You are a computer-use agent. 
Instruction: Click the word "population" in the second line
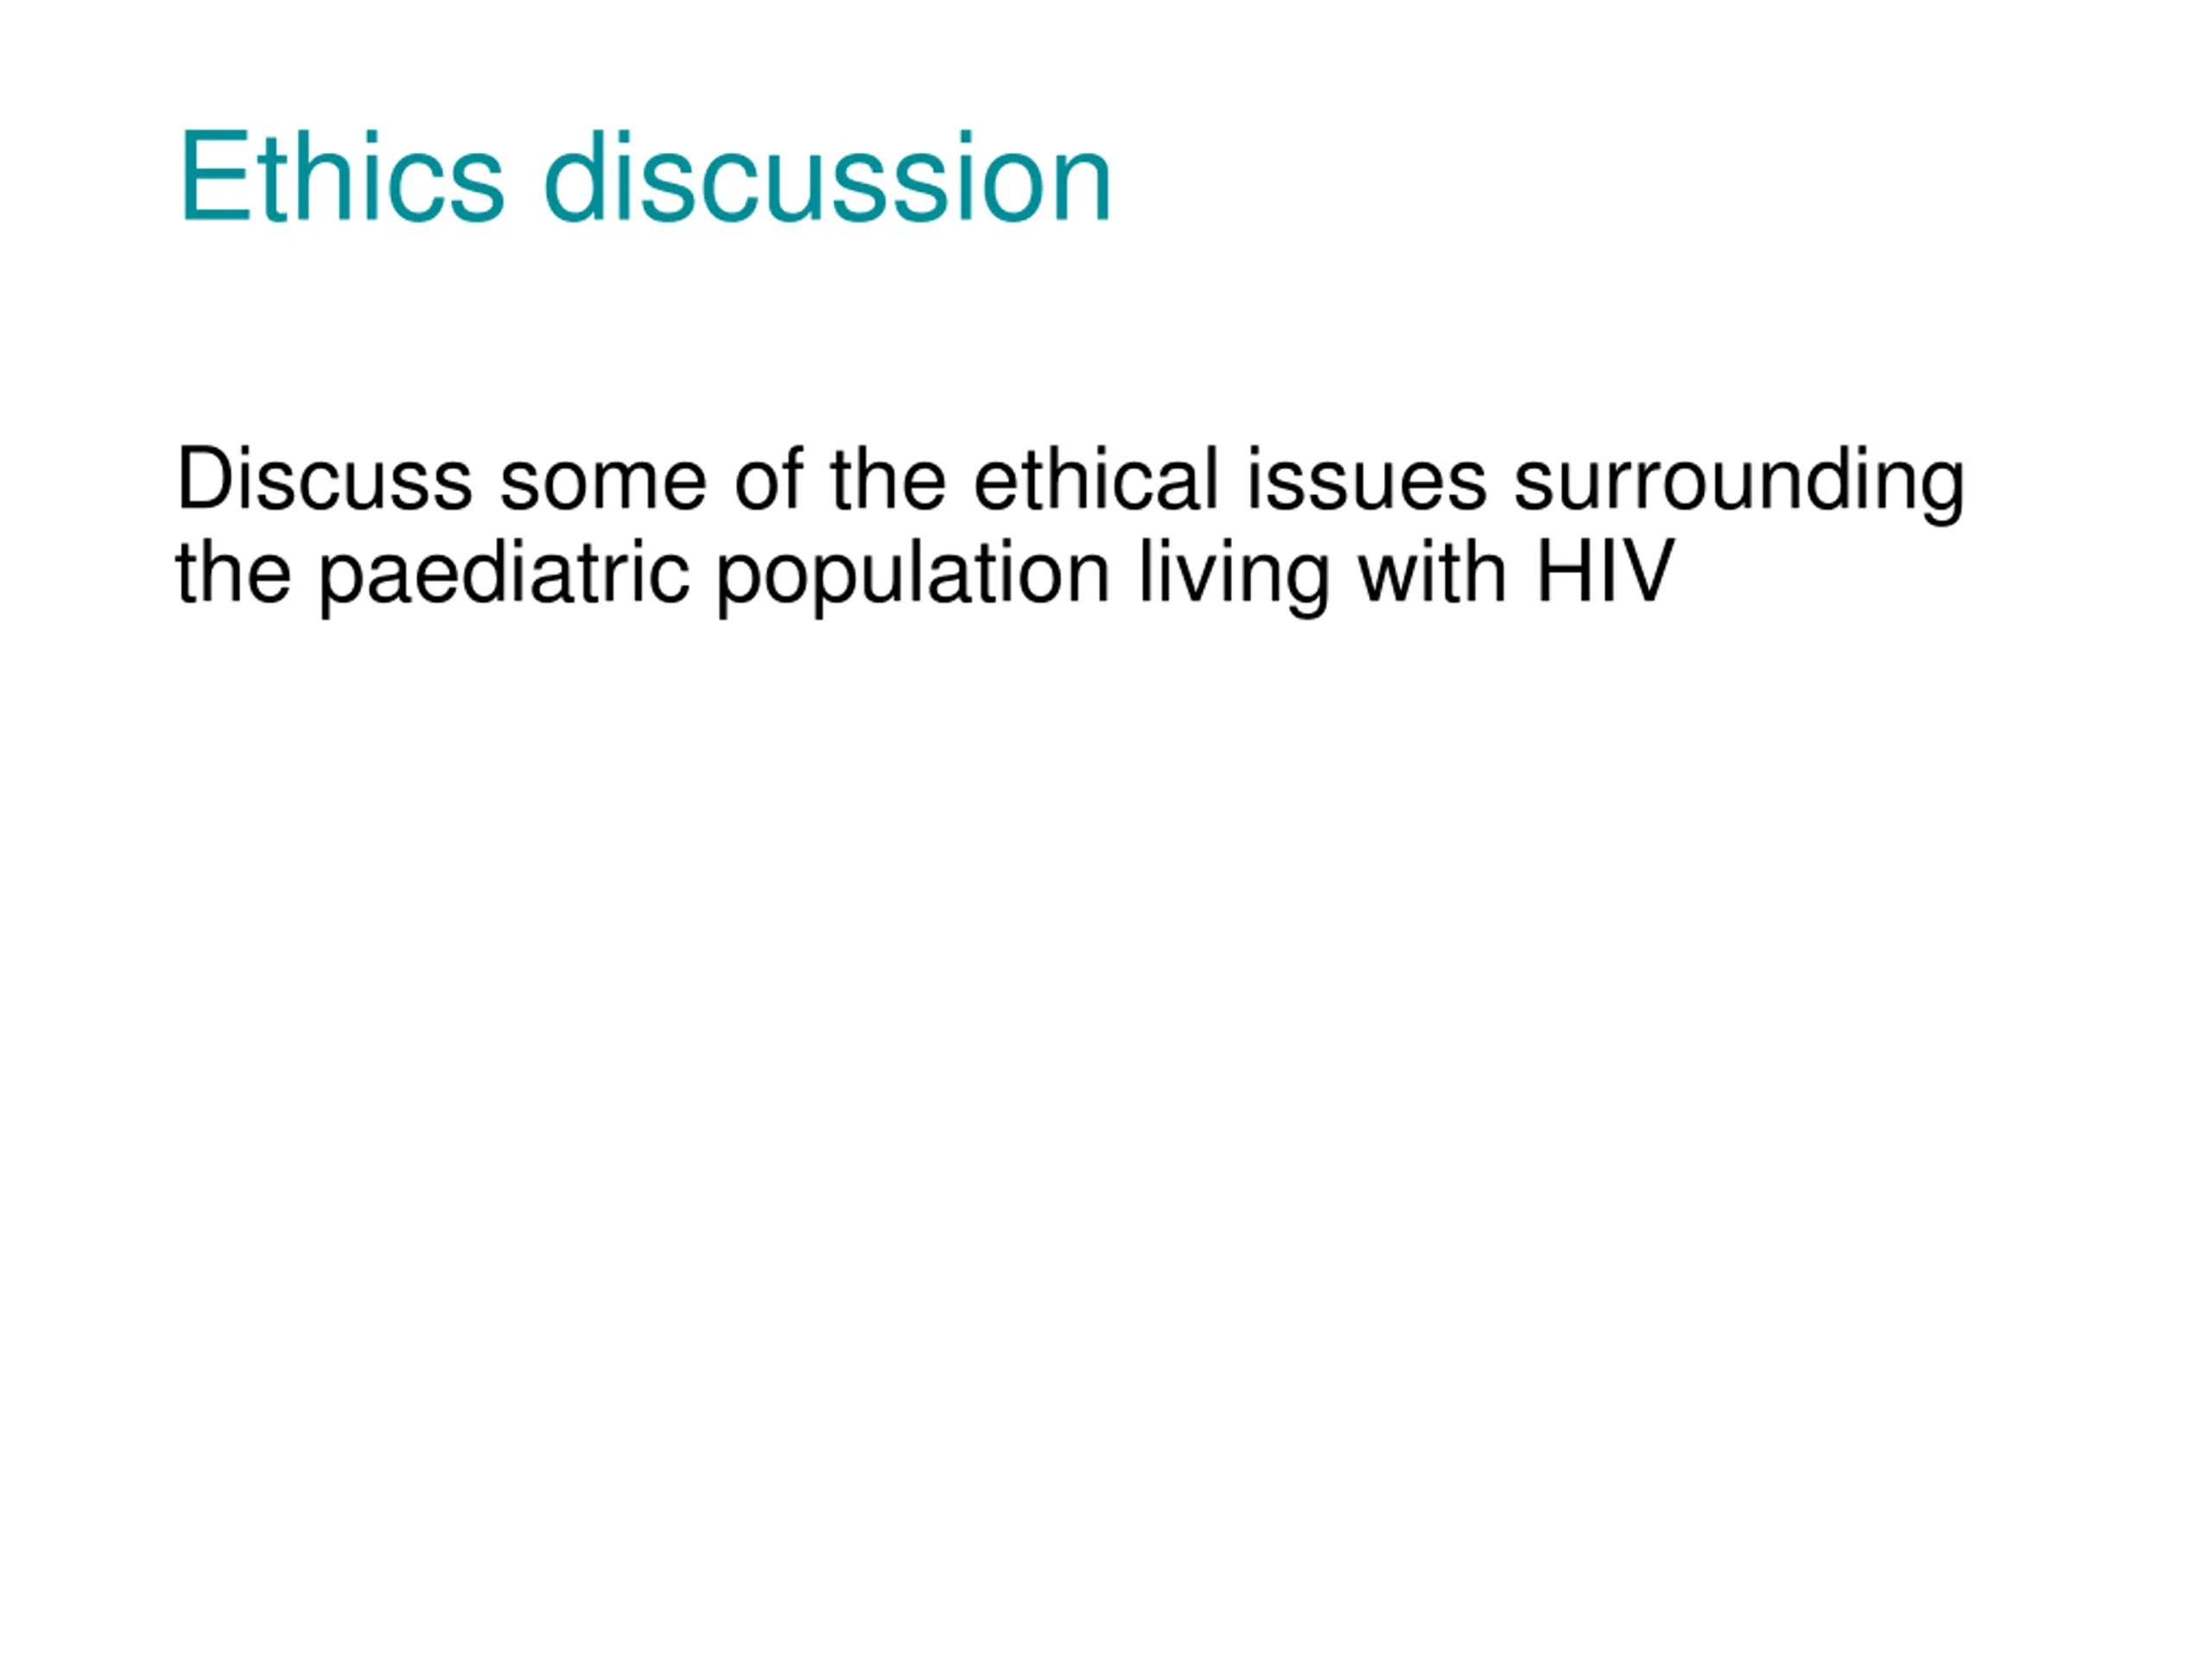tap(913, 575)
